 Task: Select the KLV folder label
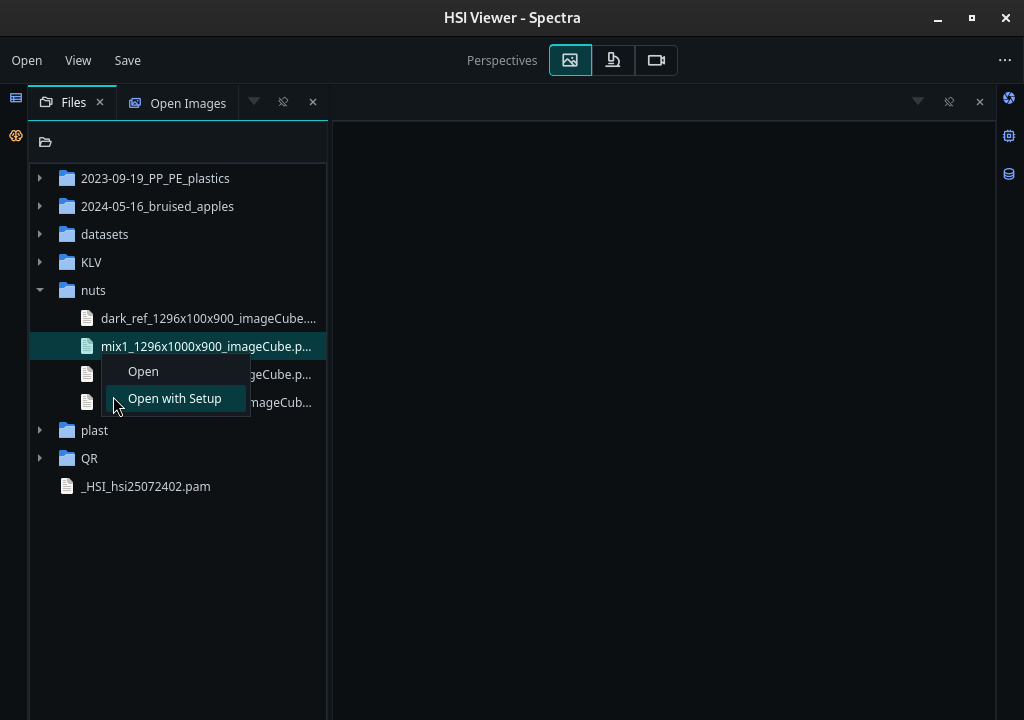(x=91, y=262)
